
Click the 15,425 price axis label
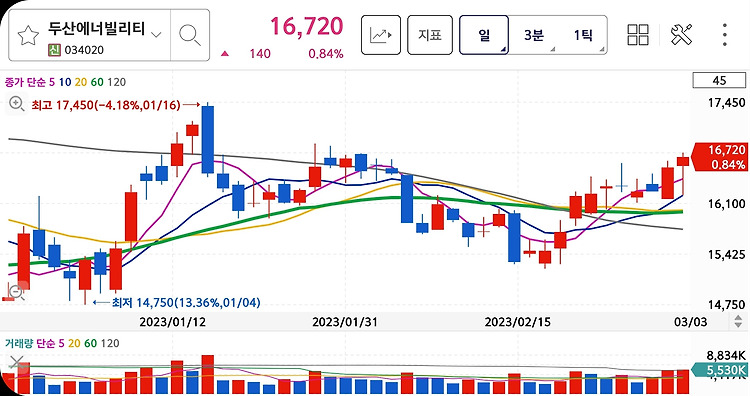pyautogui.click(x=727, y=254)
